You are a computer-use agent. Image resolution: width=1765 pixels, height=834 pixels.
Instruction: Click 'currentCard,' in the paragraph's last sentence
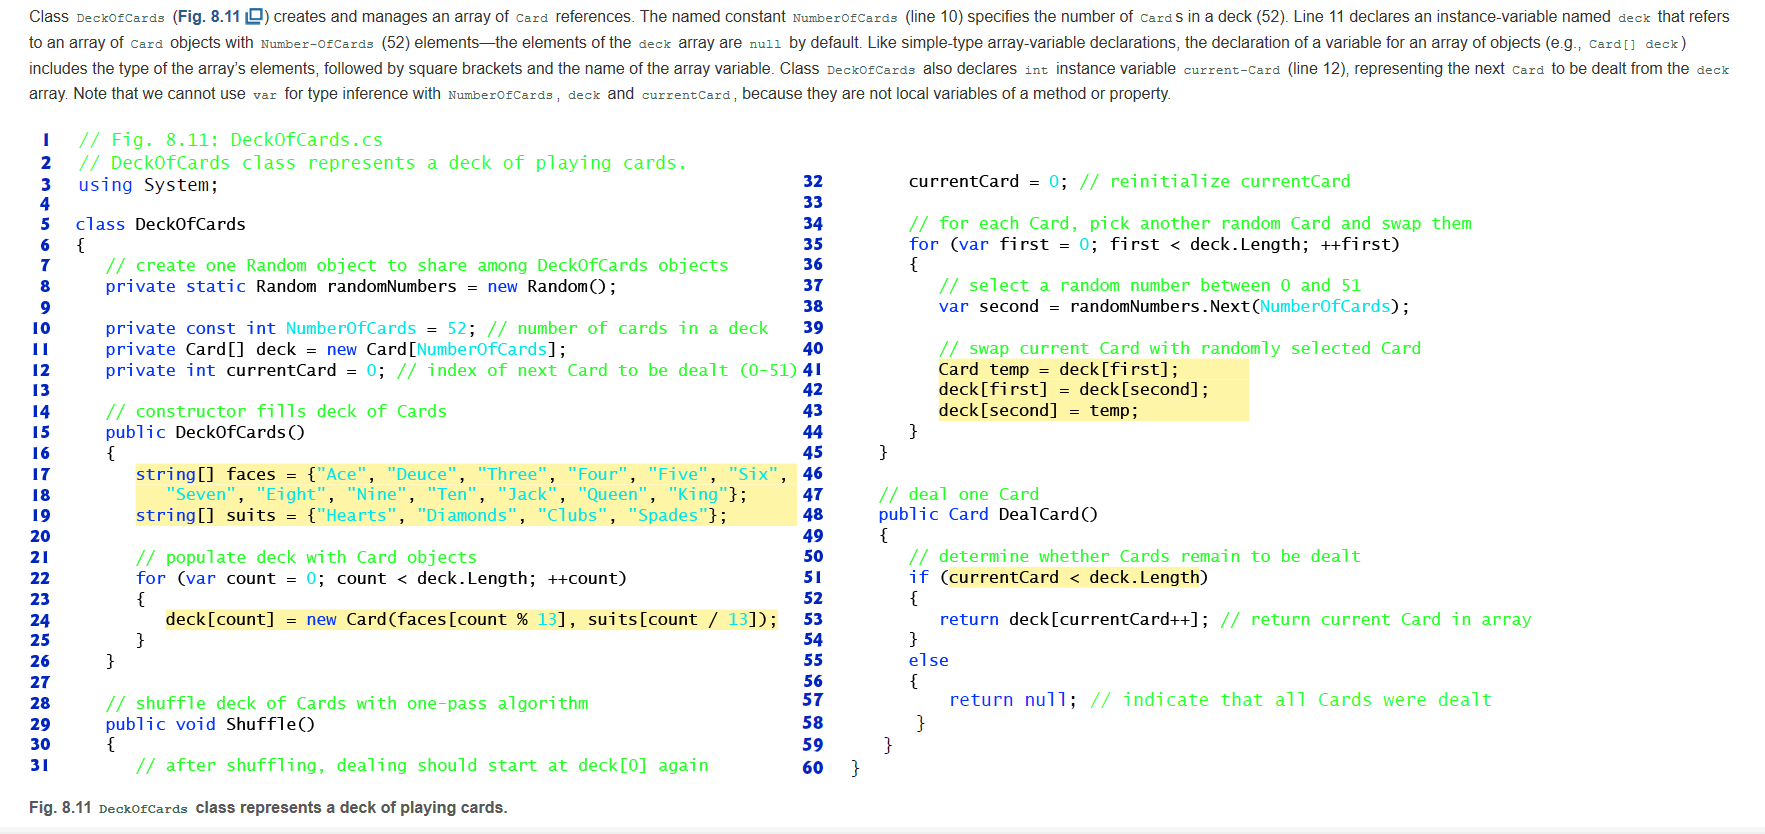coord(688,94)
